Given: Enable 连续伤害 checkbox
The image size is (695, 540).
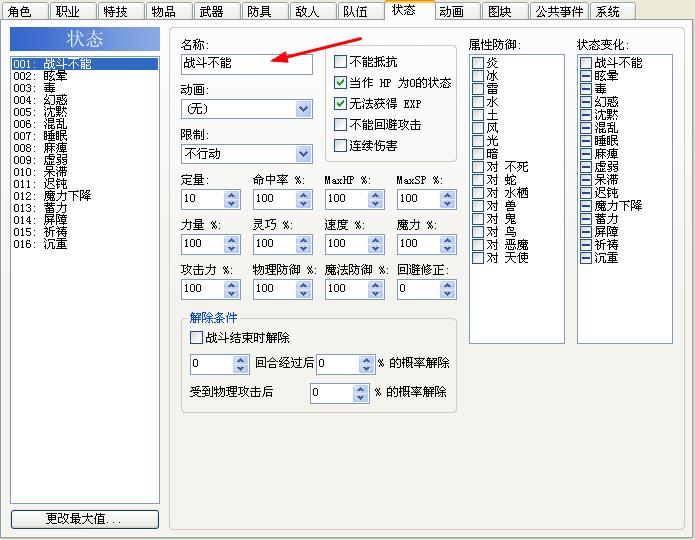Looking at the screenshot, I should (340, 145).
